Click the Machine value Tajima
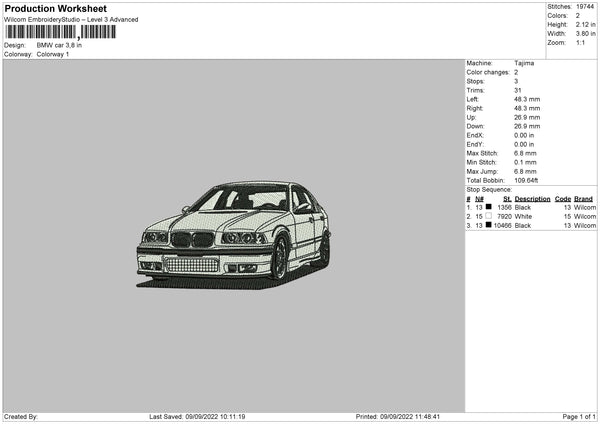 (524, 63)
